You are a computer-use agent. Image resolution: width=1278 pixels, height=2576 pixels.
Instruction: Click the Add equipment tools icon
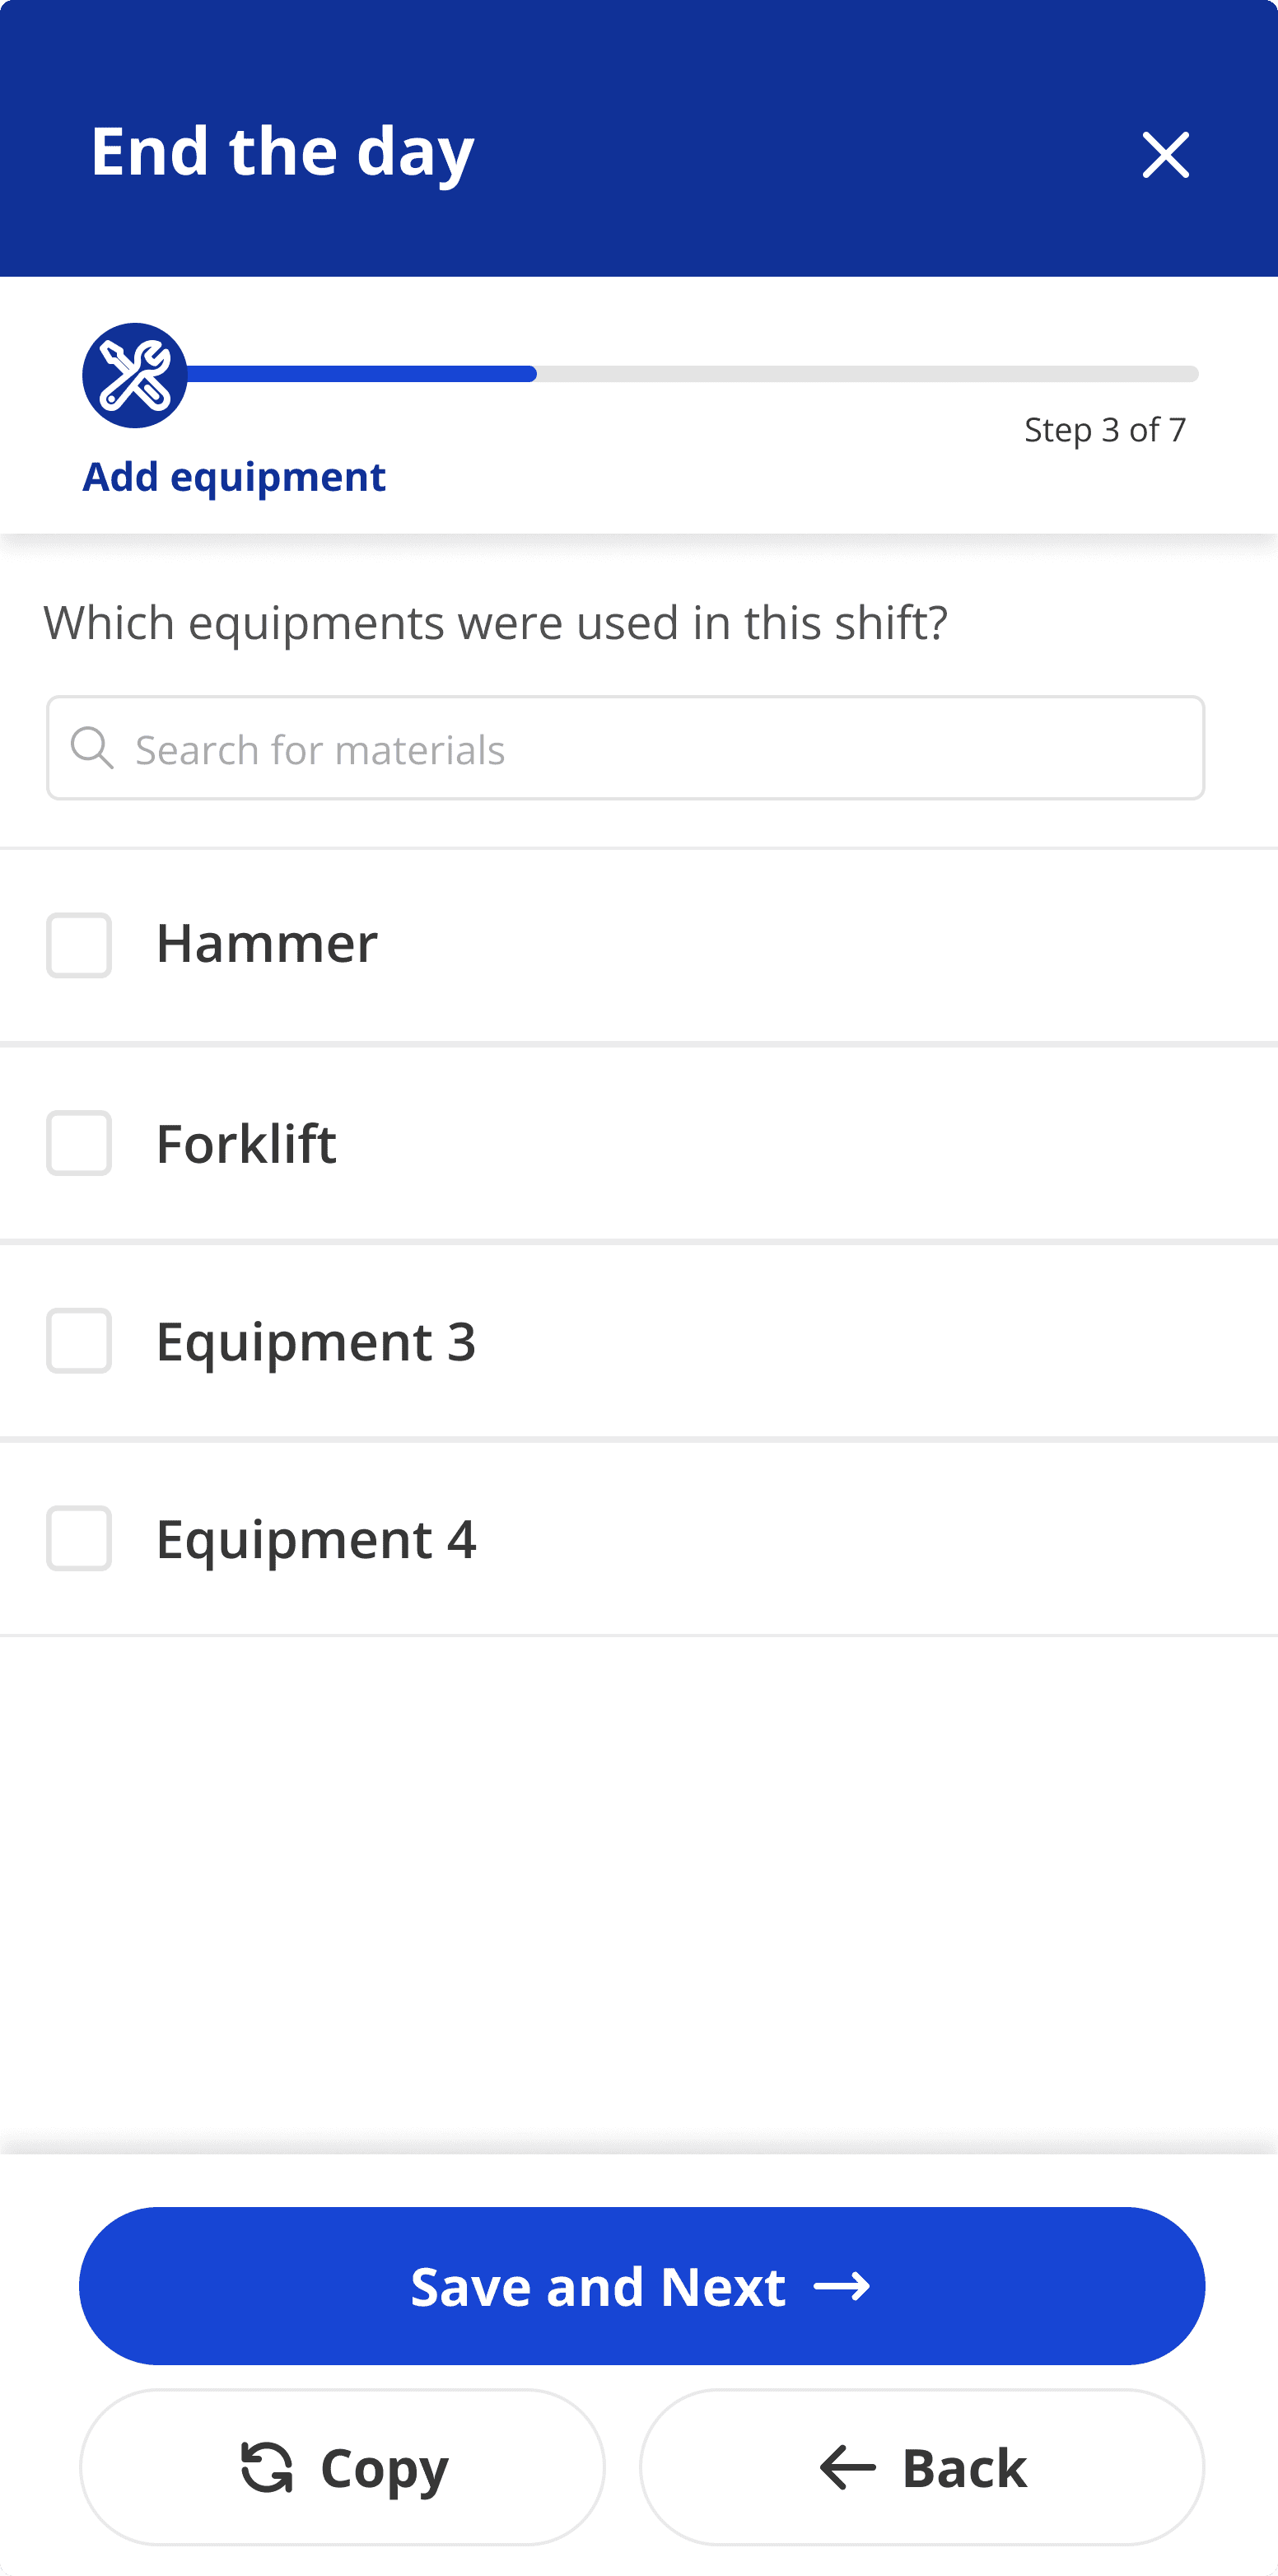tap(135, 375)
